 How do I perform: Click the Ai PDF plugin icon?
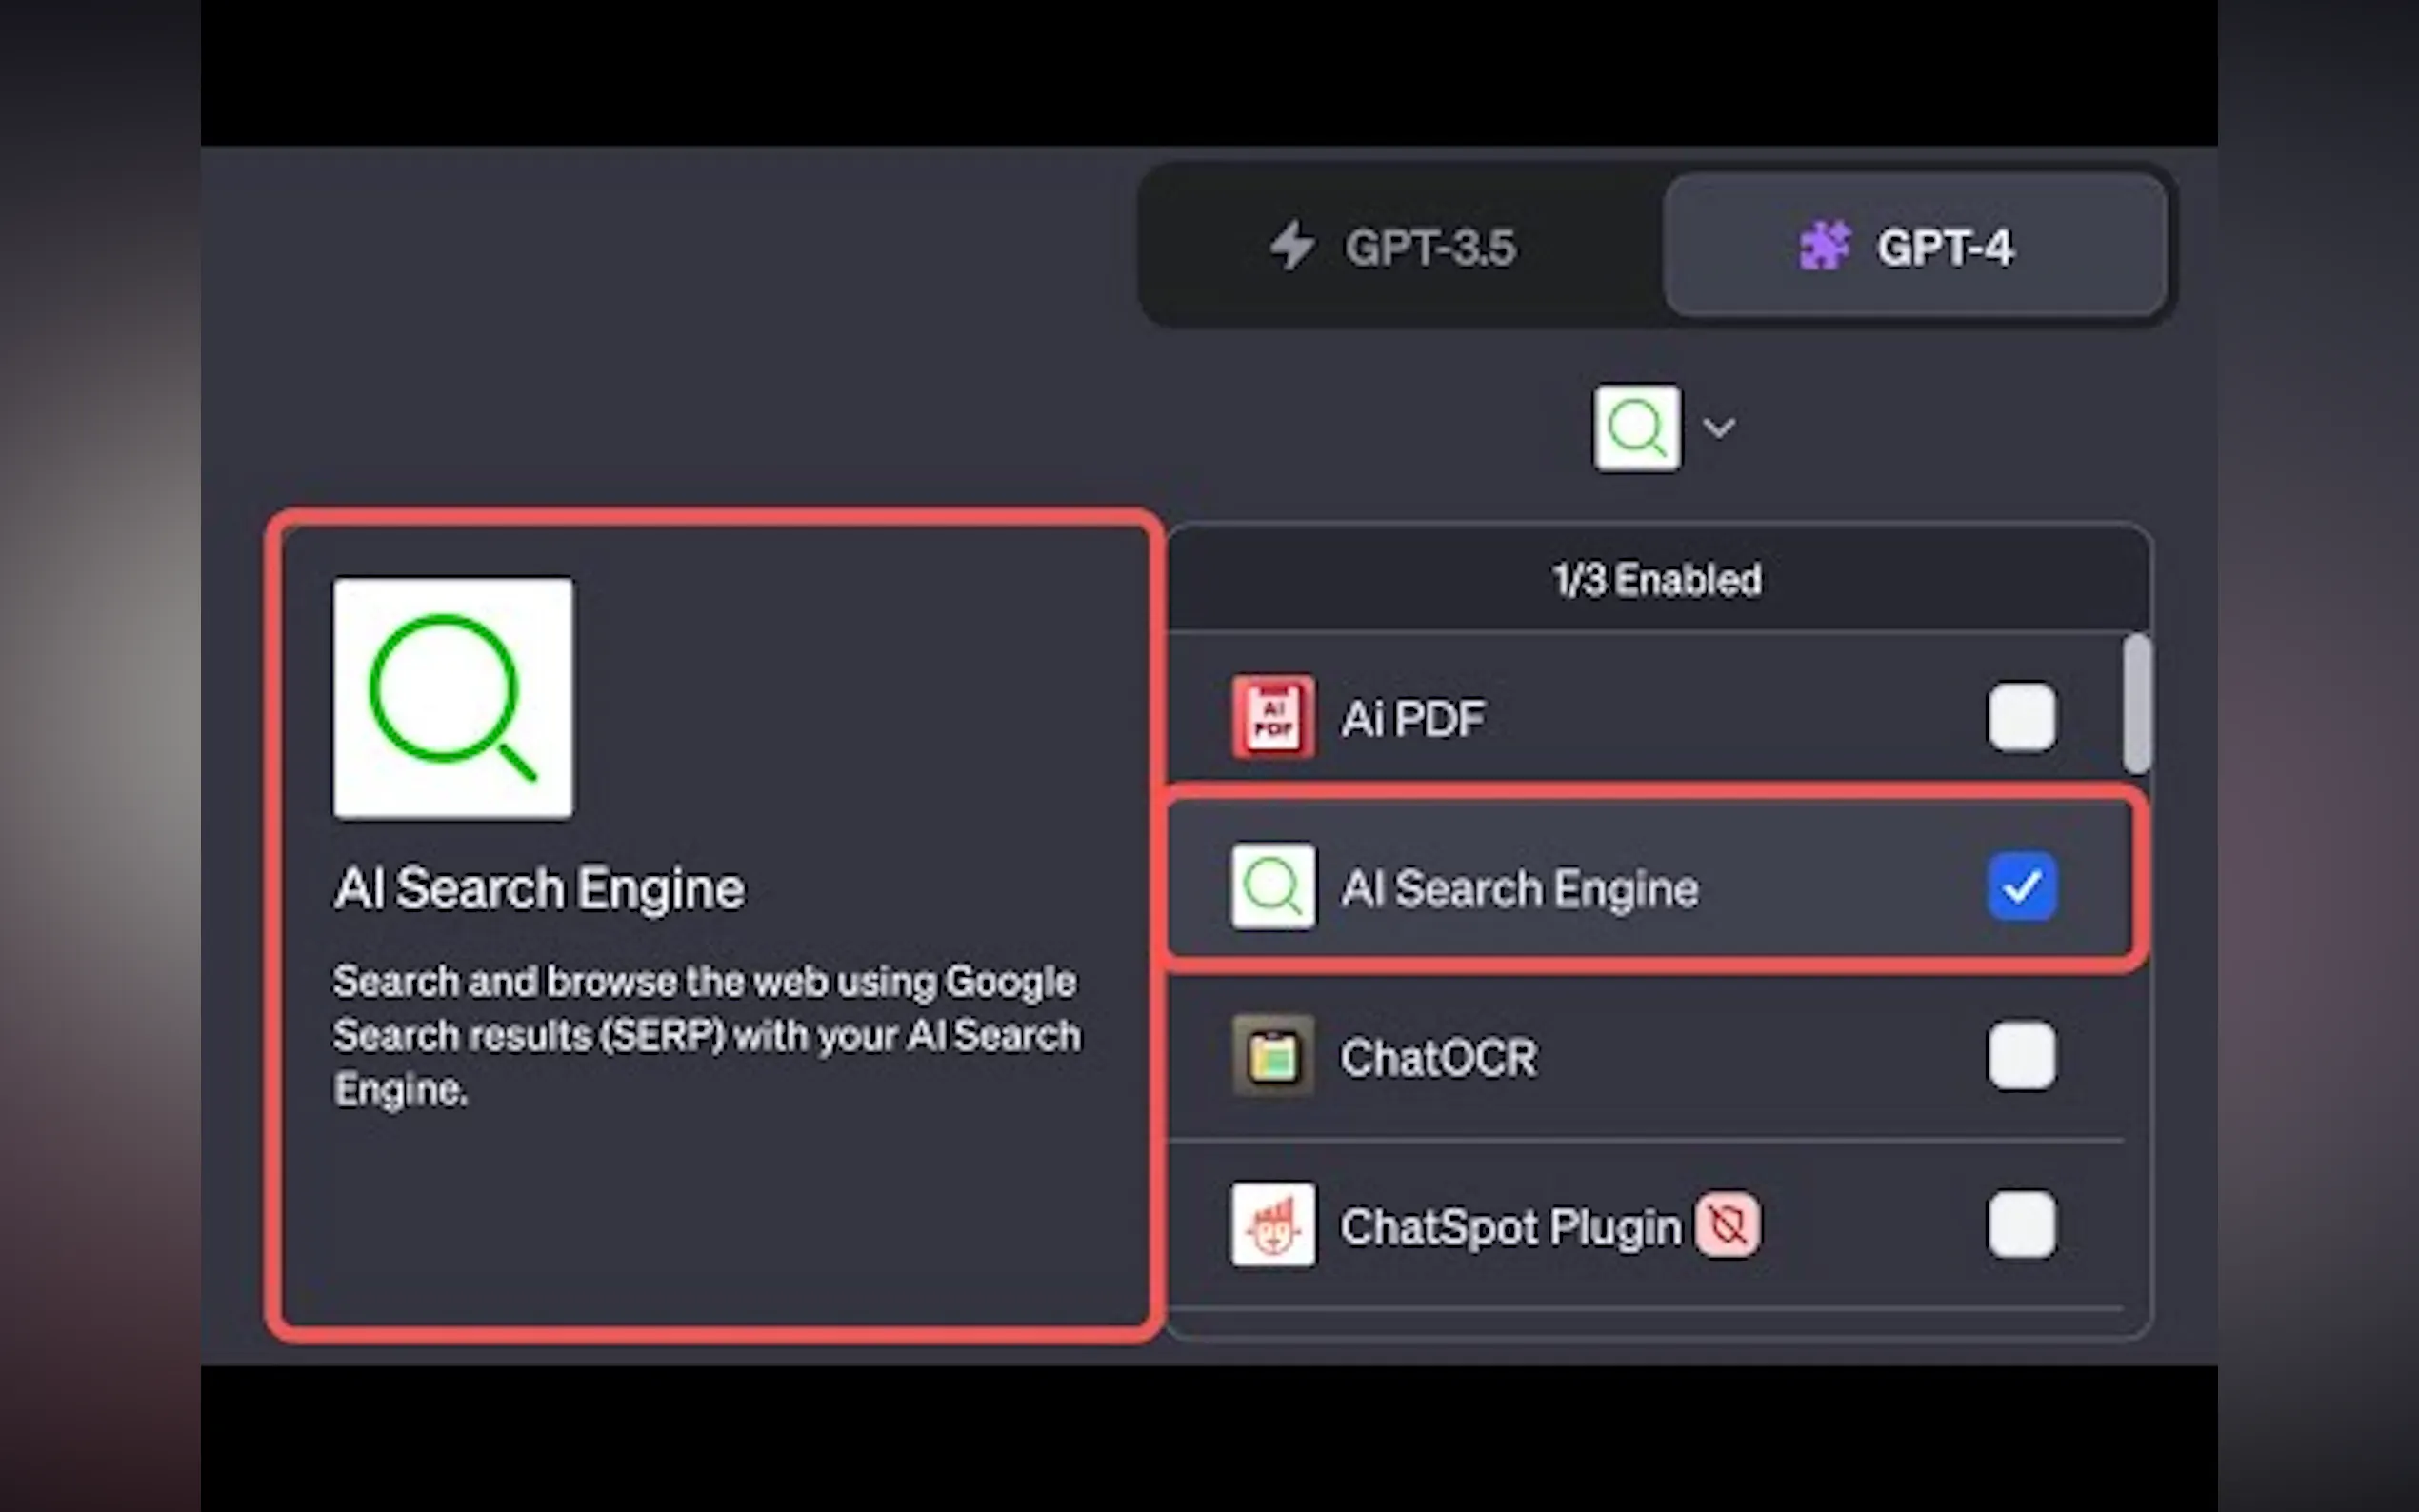1272,717
